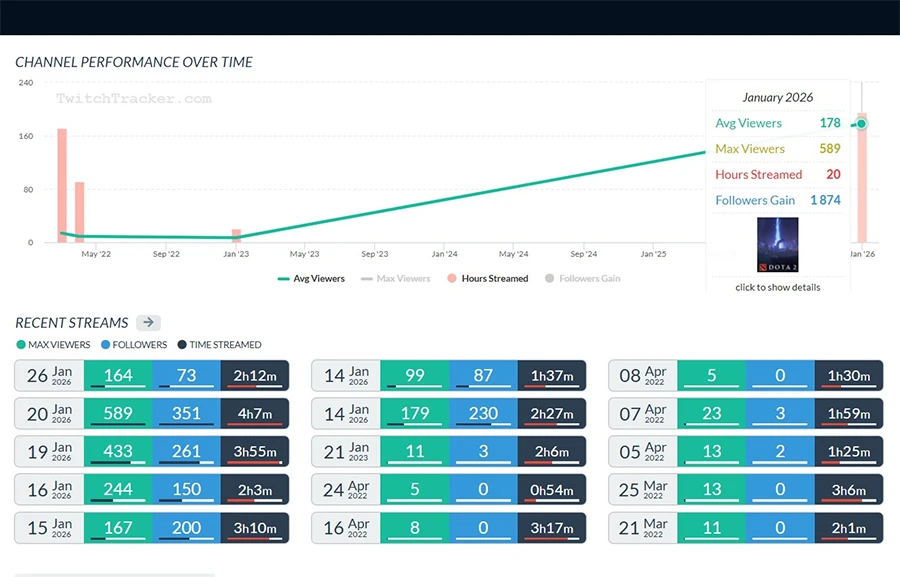The width and height of the screenshot is (900, 577).
Task: Toggle Avg Viewers series in chart legend
Action: point(311,278)
